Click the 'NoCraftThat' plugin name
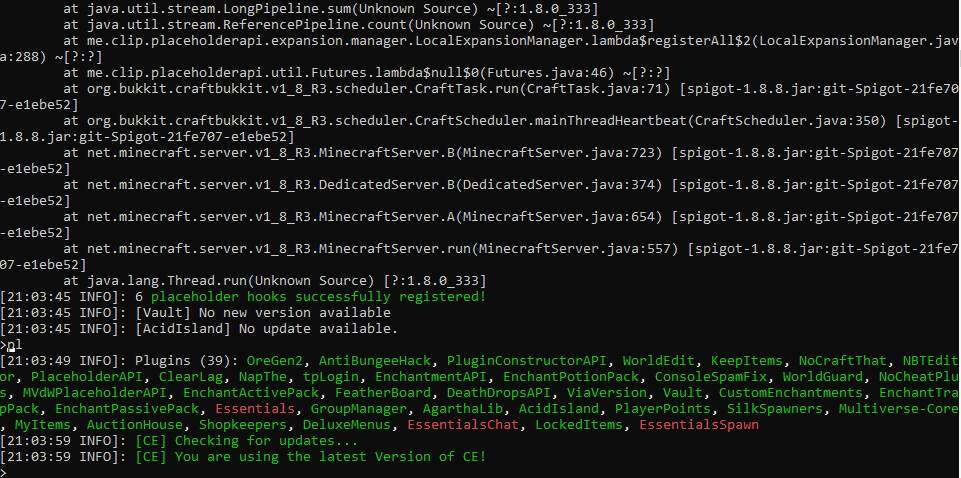 [x=843, y=360]
